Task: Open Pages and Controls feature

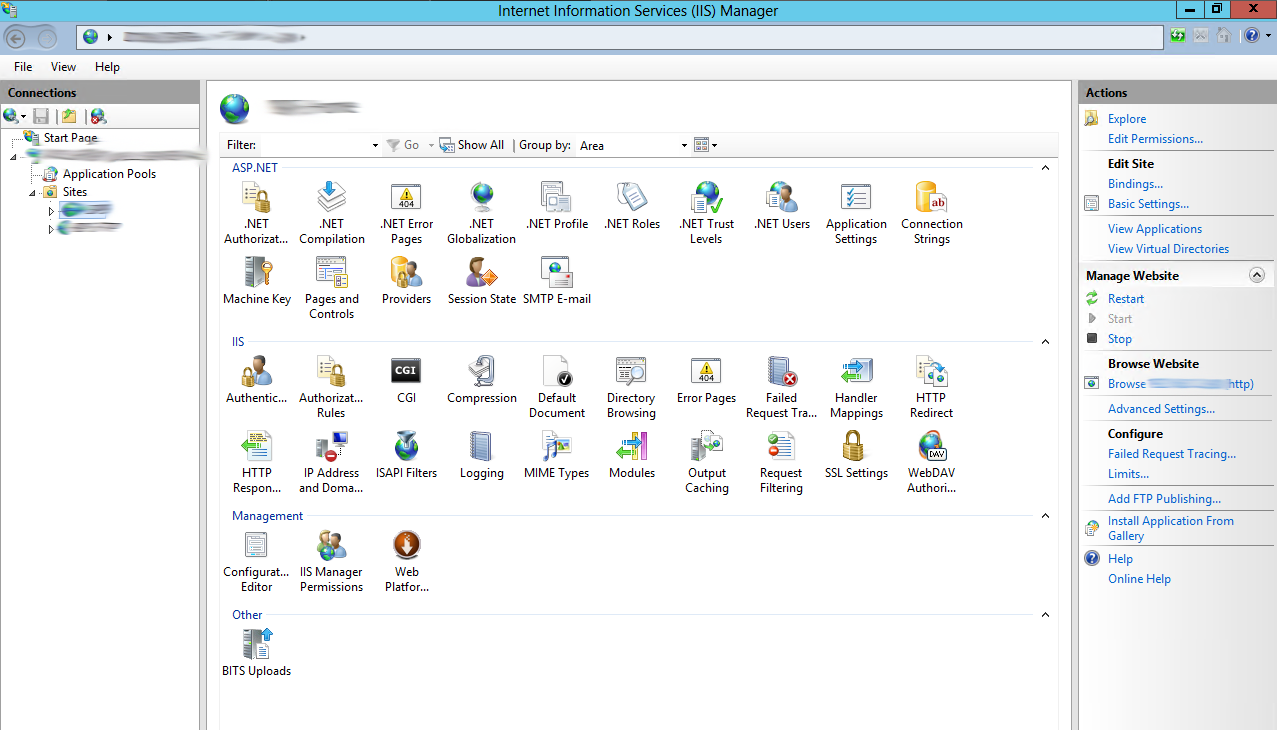Action: point(331,288)
